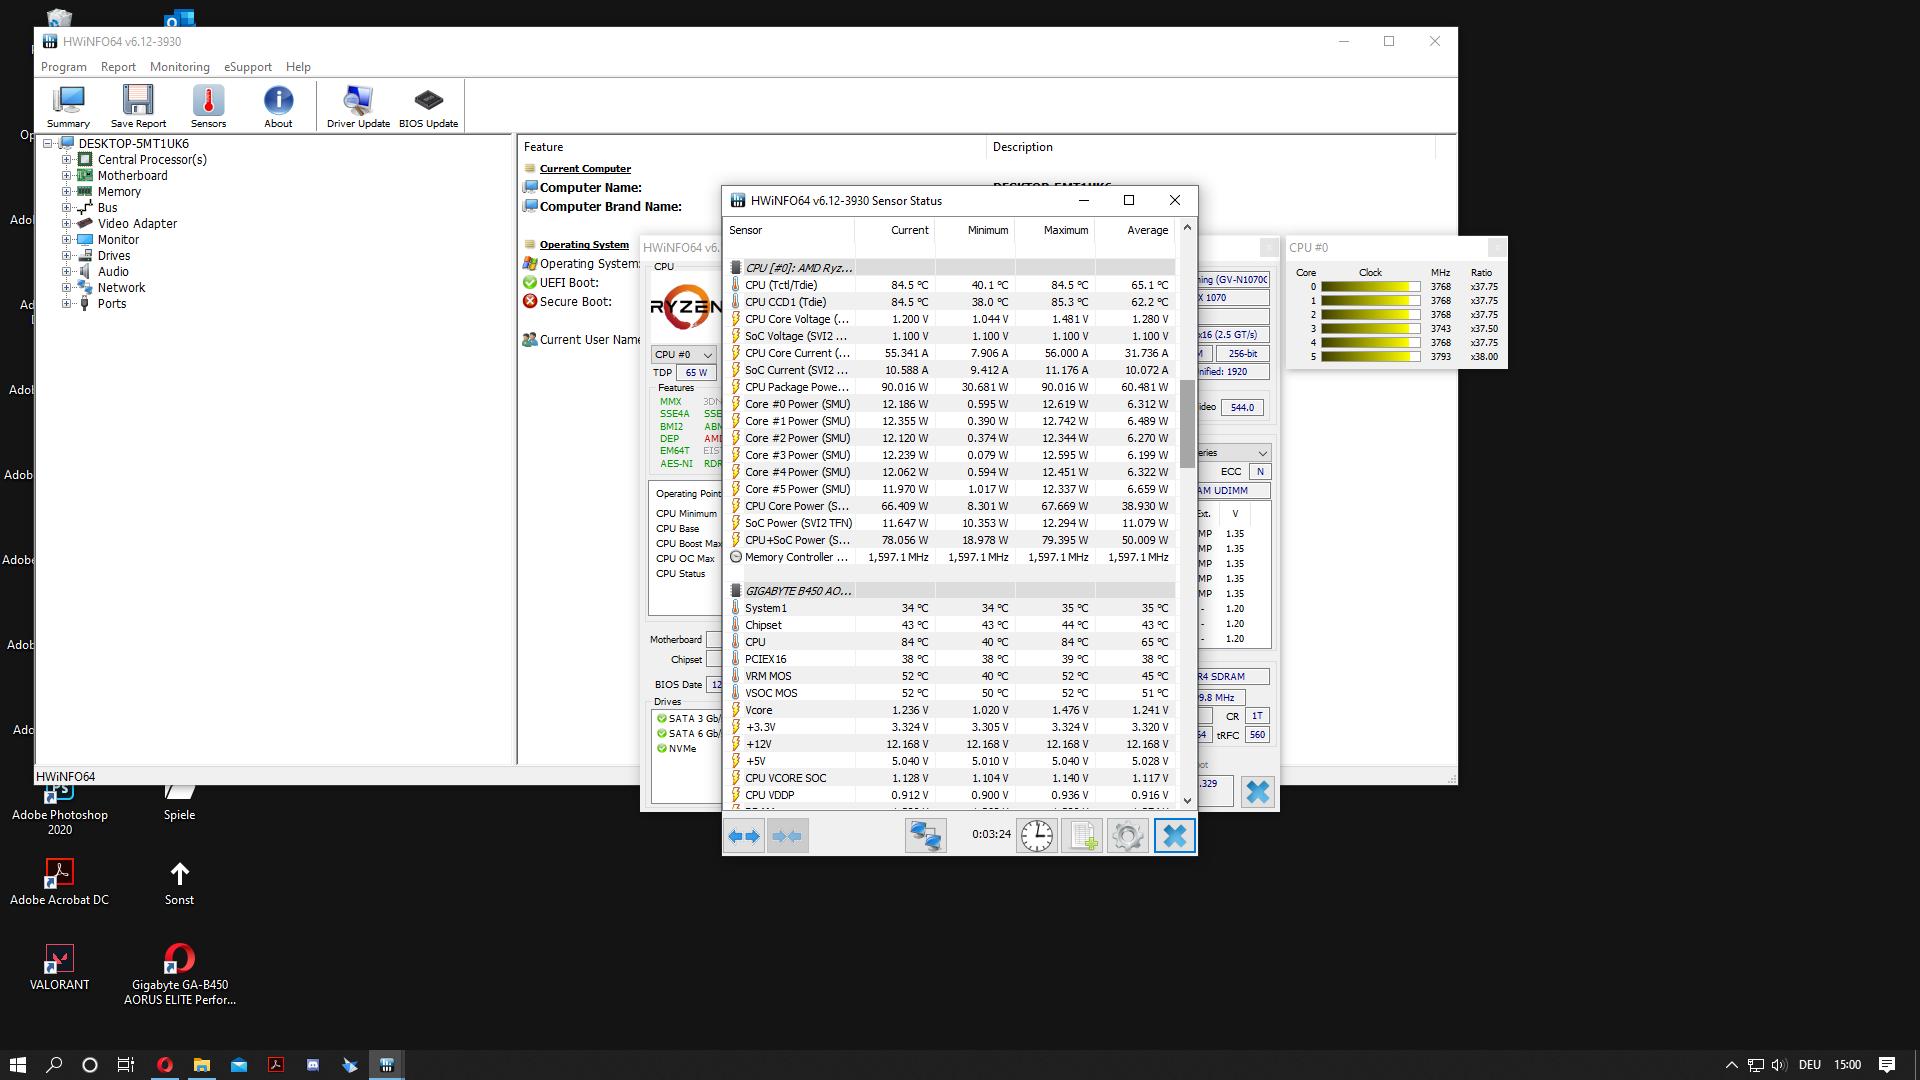Open sensor settings via the gear icon
Image resolution: width=1920 pixels, height=1080 pixels.
(1128, 835)
